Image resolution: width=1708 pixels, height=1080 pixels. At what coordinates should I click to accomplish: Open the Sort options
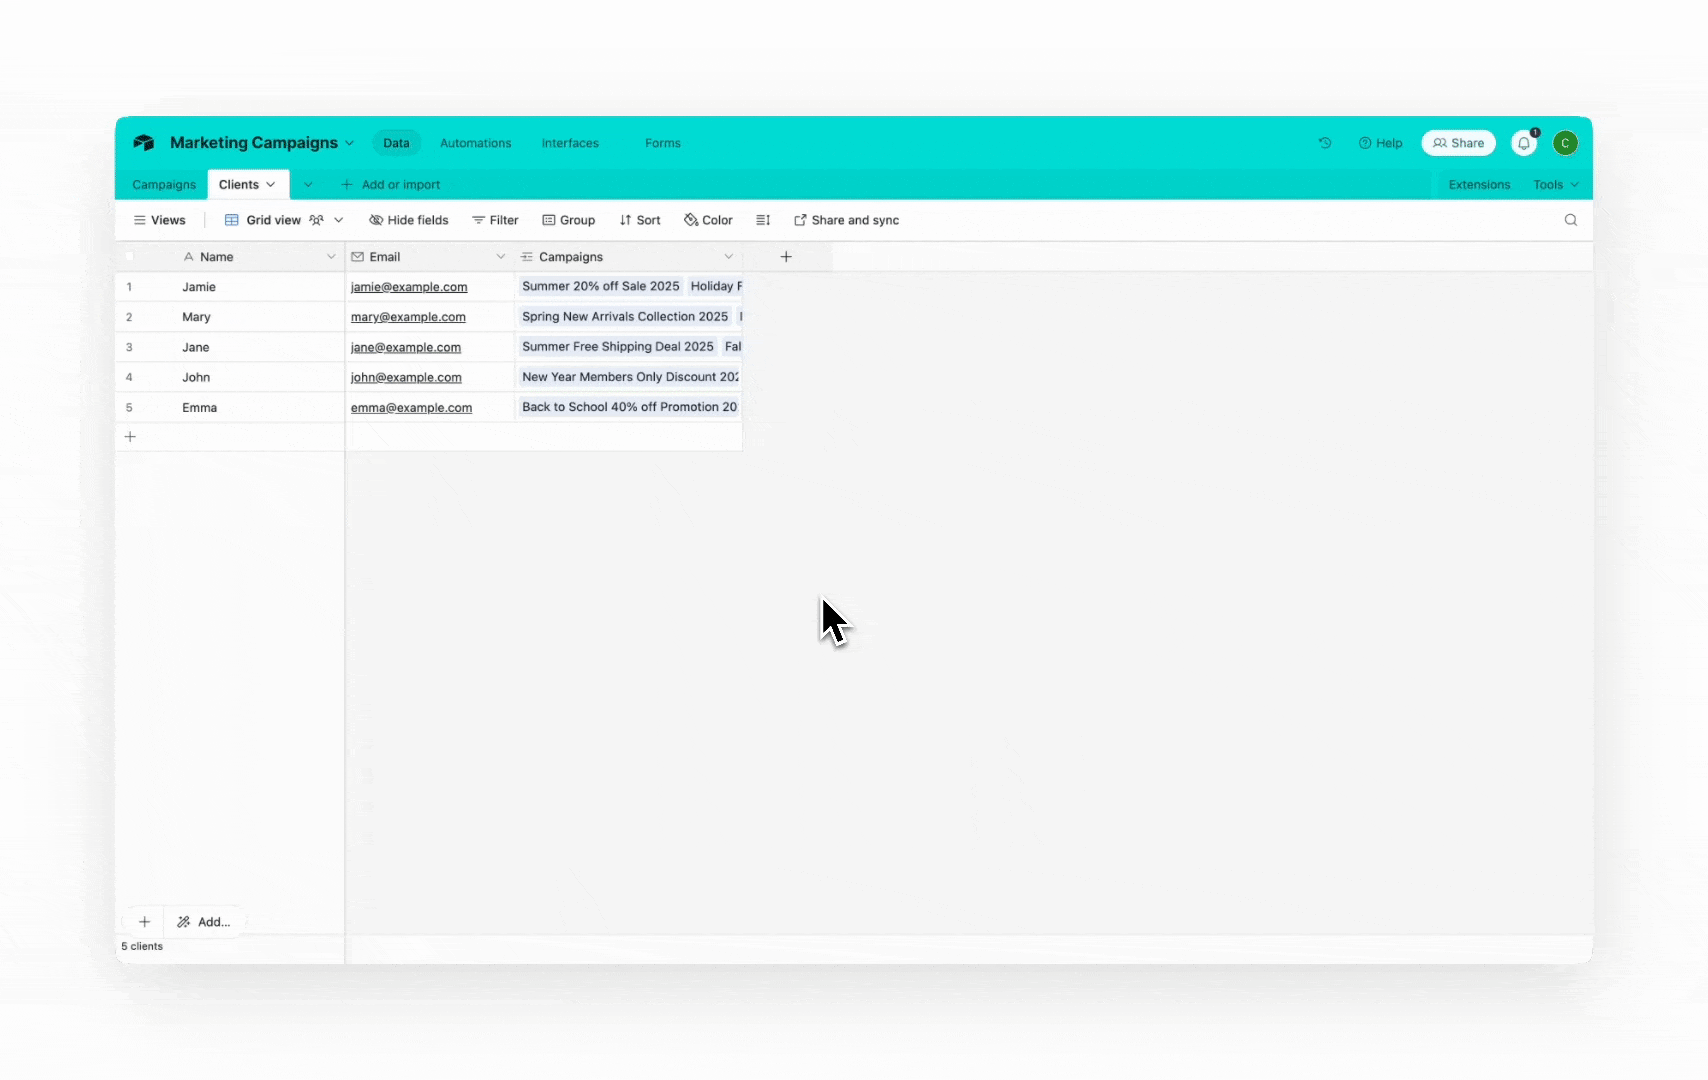[639, 220]
